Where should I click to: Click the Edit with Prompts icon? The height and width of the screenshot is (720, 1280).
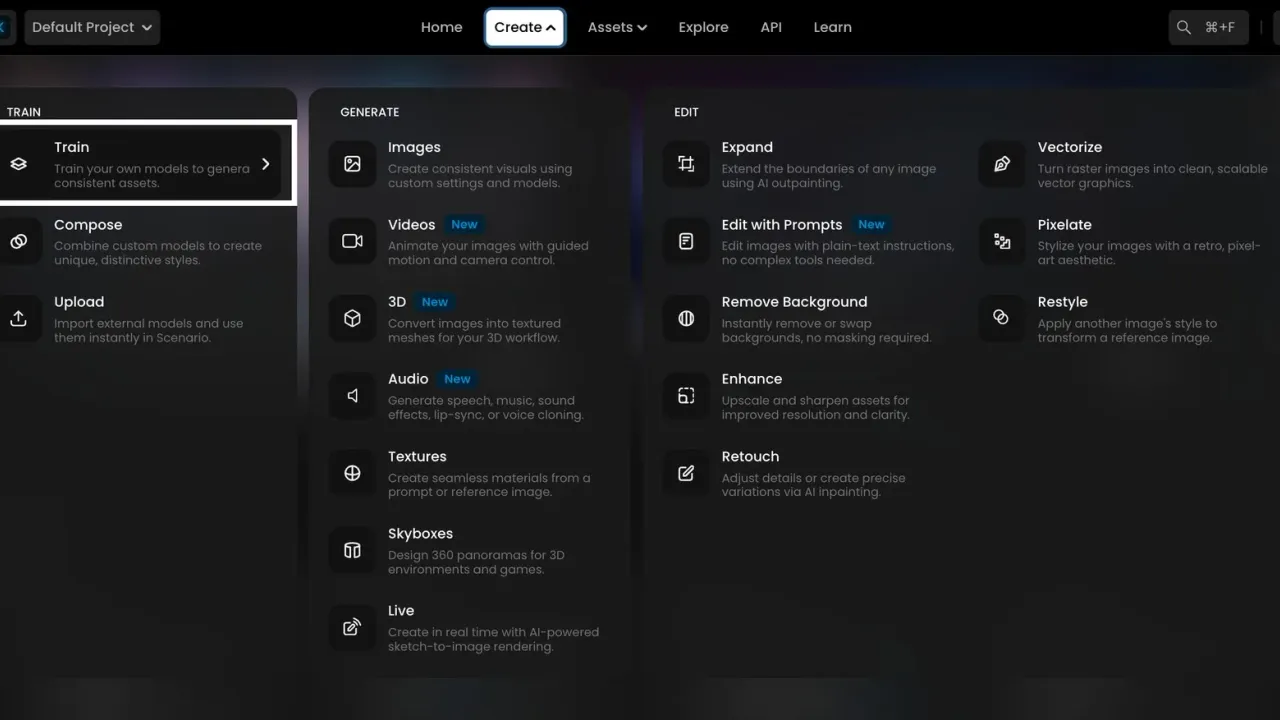pyautogui.click(x=686, y=241)
